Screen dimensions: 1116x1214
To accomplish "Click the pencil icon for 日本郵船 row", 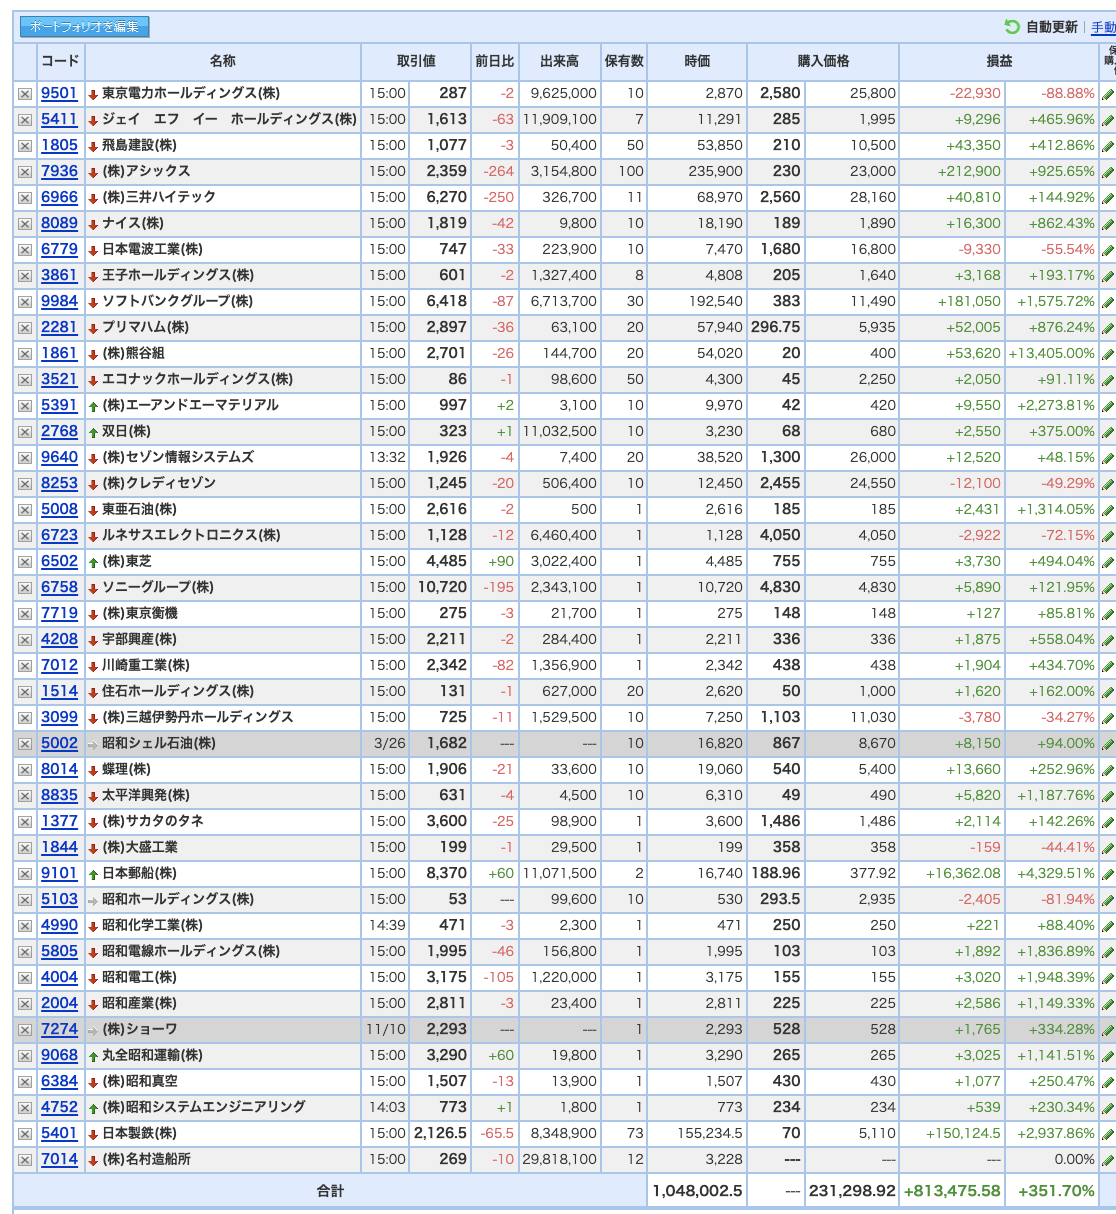I will [1108, 874].
